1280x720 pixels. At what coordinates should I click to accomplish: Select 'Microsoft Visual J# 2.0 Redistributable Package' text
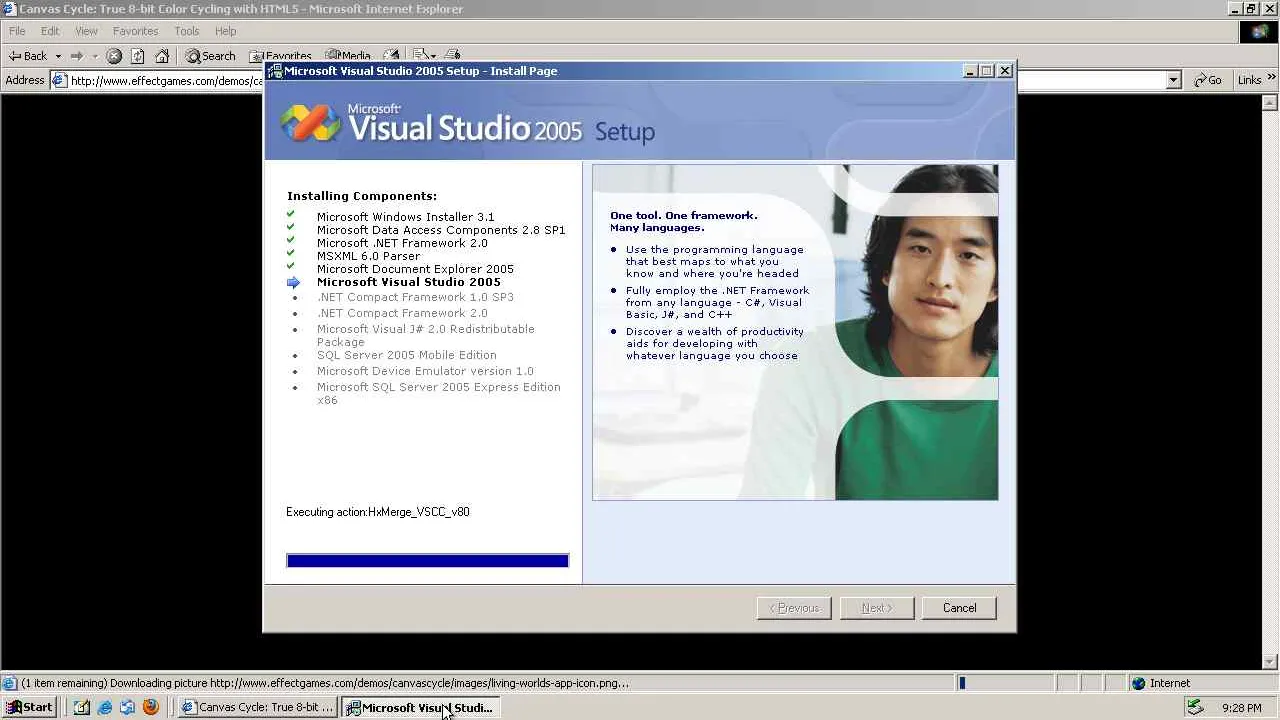pos(426,335)
